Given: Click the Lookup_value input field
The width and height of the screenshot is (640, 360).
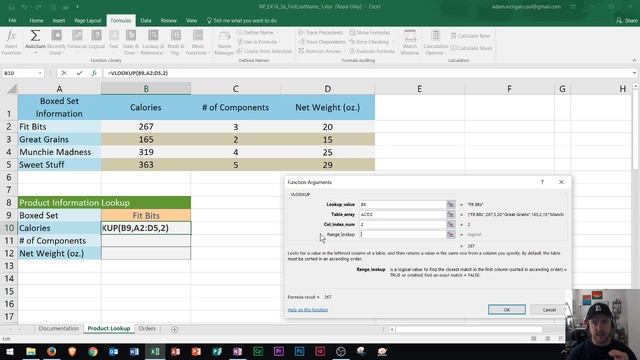Looking at the screenshot, I should click(x=403, y=204).
